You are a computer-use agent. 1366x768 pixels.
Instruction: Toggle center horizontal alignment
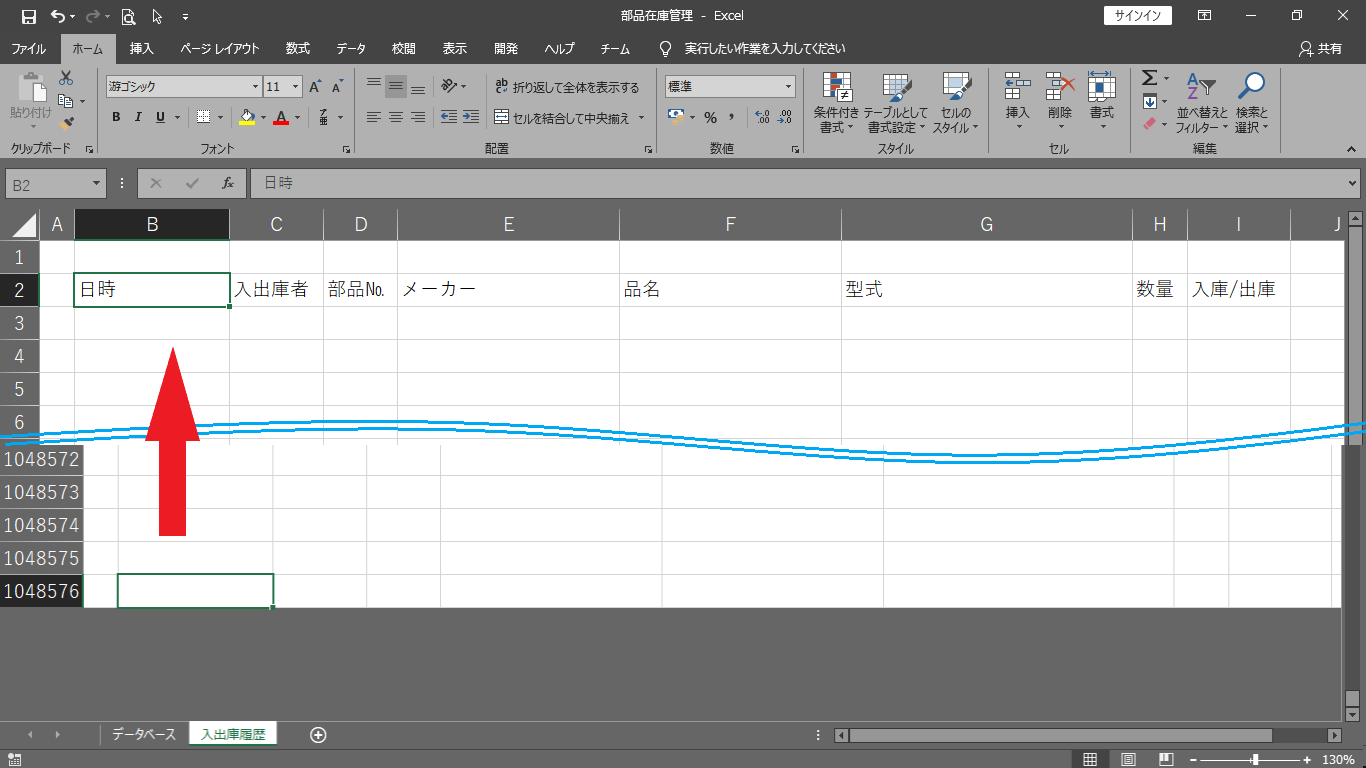pos(396,117)
